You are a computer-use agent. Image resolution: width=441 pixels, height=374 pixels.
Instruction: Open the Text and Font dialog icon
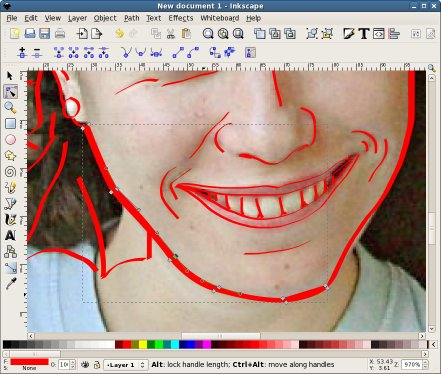[x=364, y=34]
